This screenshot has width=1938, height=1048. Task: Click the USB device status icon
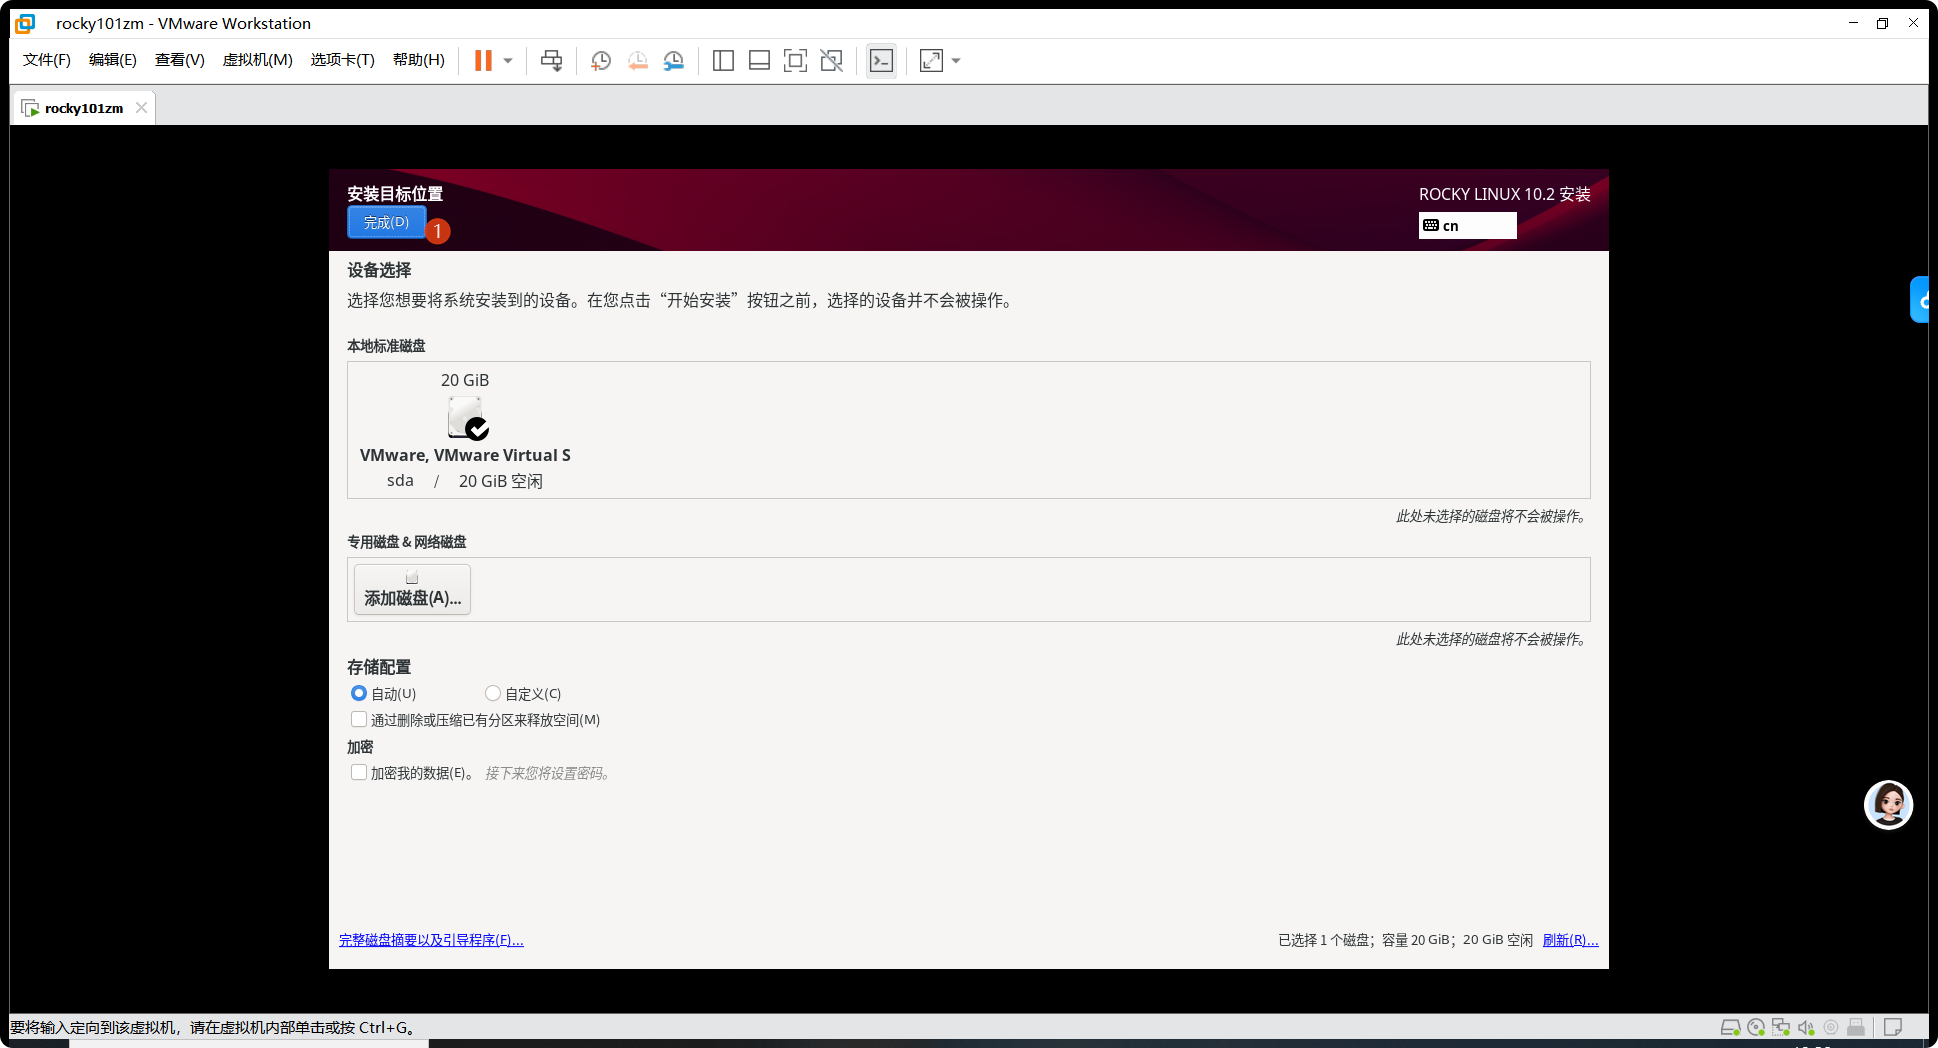tap(1856, 1027)
